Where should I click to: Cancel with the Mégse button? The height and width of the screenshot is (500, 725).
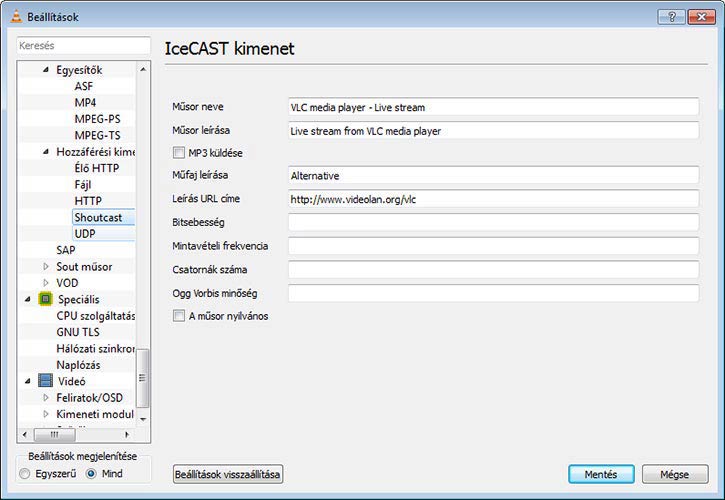(x=676, y=474)
